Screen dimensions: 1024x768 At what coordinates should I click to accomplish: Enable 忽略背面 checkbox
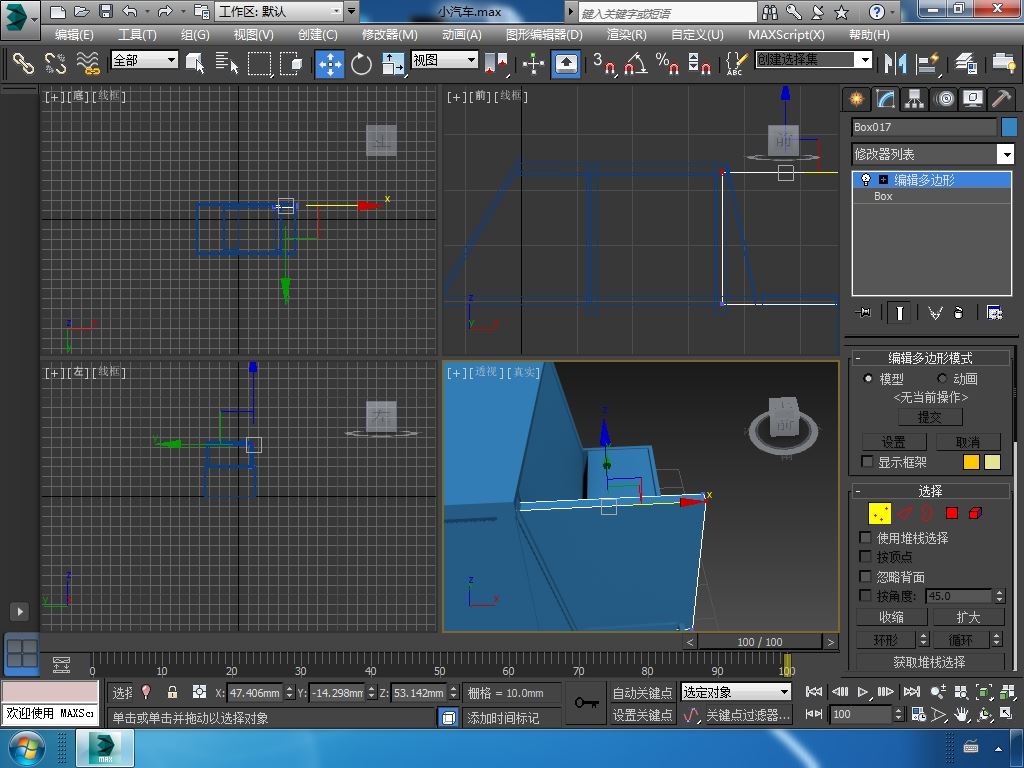866,576
